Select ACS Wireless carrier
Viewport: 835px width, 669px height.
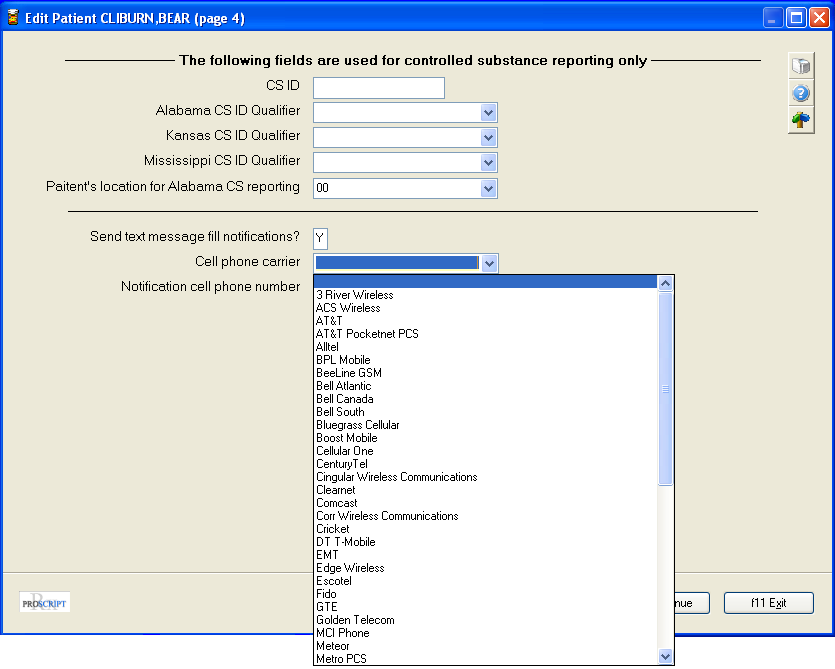486,308
